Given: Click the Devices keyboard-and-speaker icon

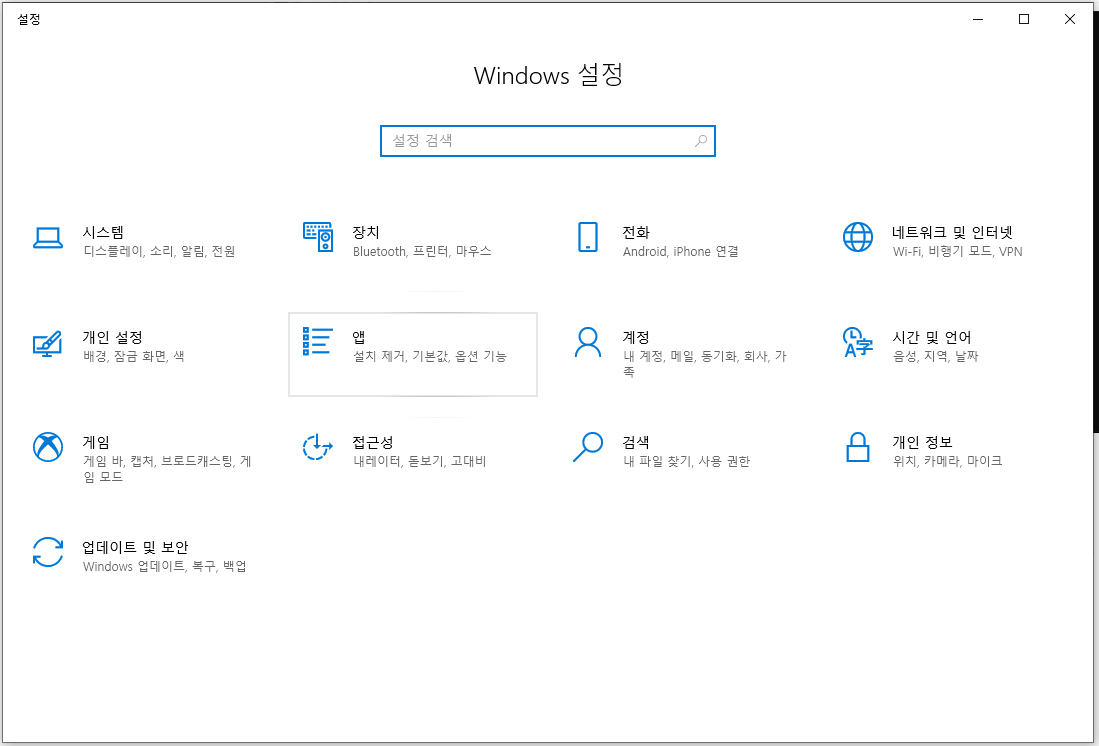Looking at the screenshot, I should (318, 237).
